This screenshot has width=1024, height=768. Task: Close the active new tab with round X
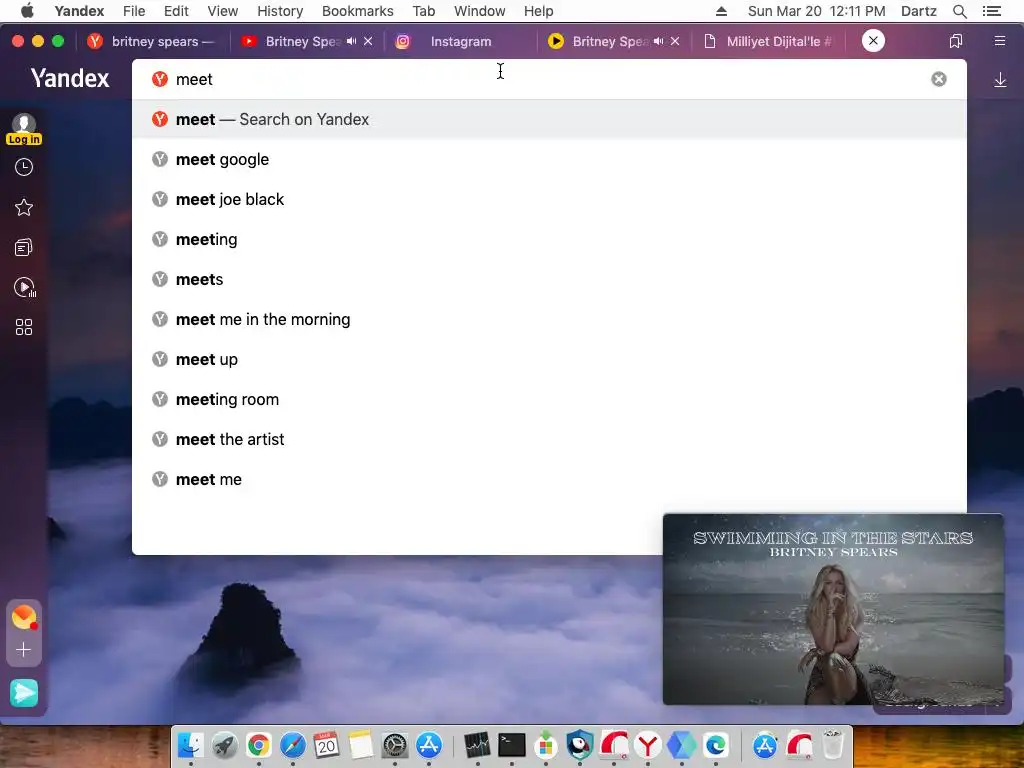click(873, 40)
